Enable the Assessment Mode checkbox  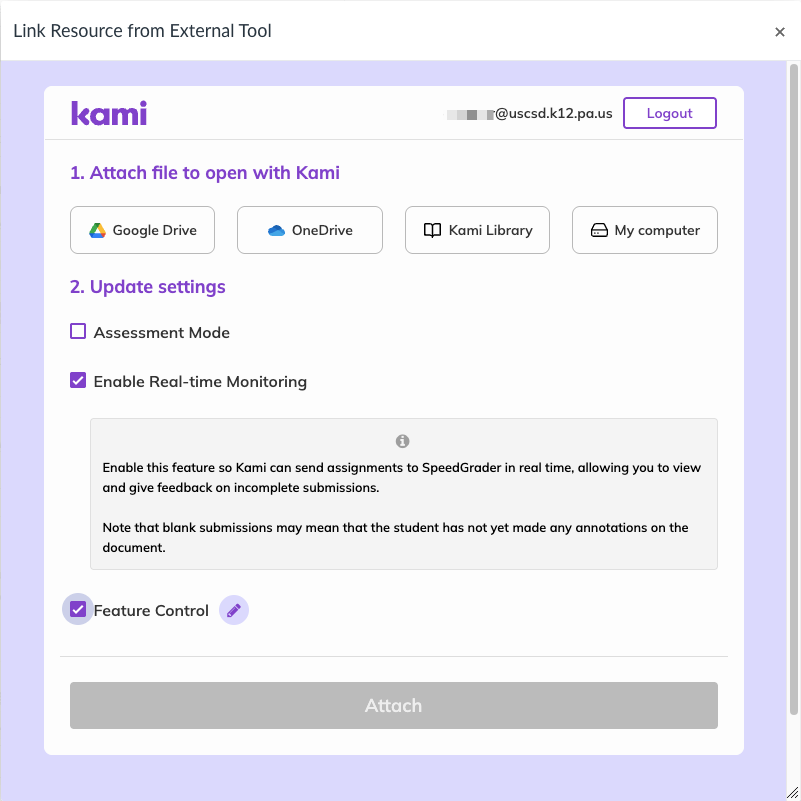[x=78, y=332]
